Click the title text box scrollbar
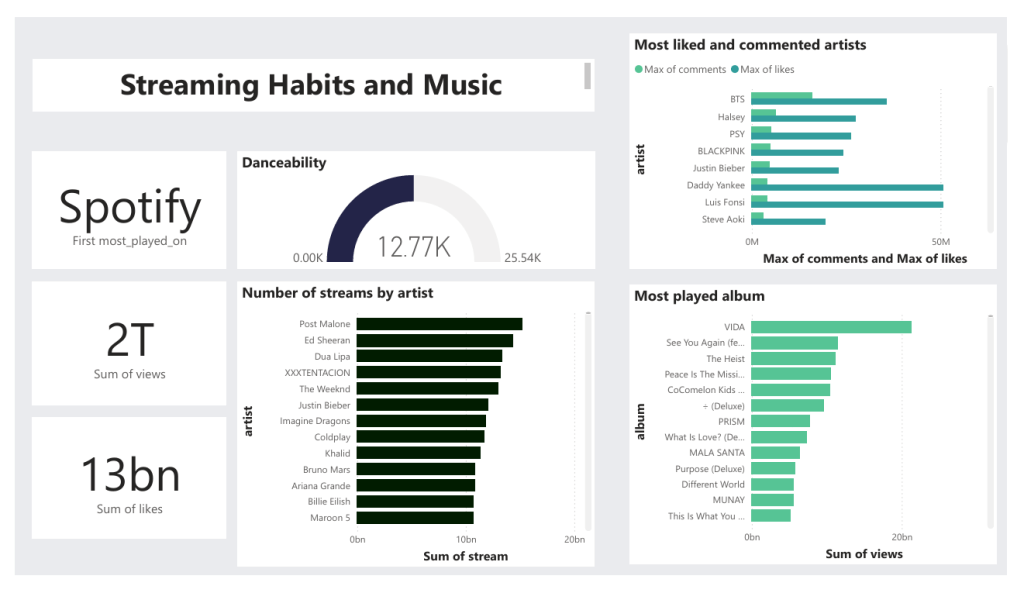This screenshot has height=593, width=1024. pyautogui.click(x=588, y=76)
